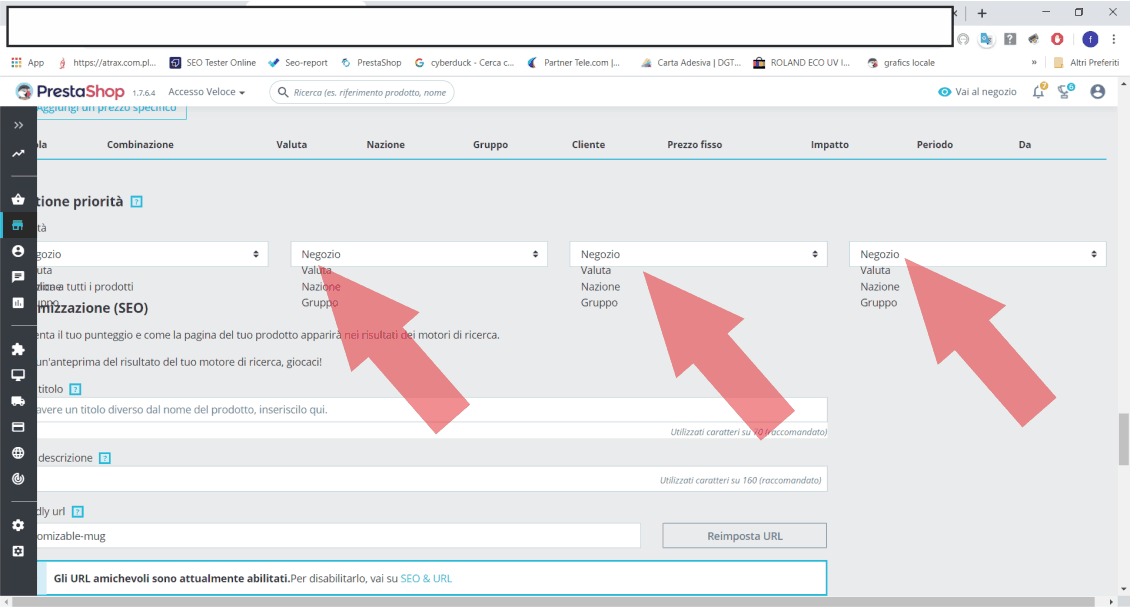This screenshot has height=607, width=1131.
Task: Open the ROLAND ECO UV bookmark
Action: pyautogui.click(x=801, y=63)
